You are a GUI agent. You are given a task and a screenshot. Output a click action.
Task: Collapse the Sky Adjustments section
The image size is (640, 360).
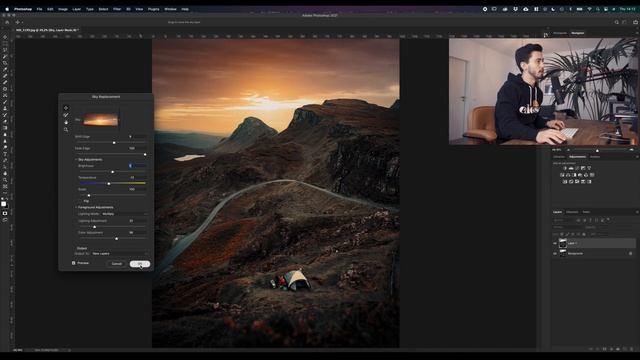pos(76,160)
